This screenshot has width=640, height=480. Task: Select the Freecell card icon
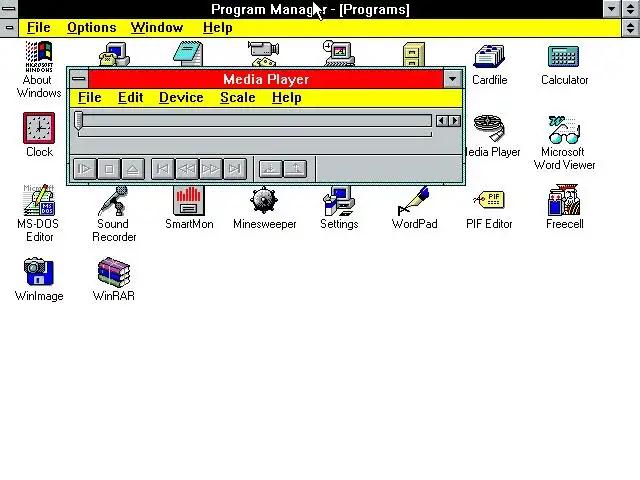click(x=564, y=200)
